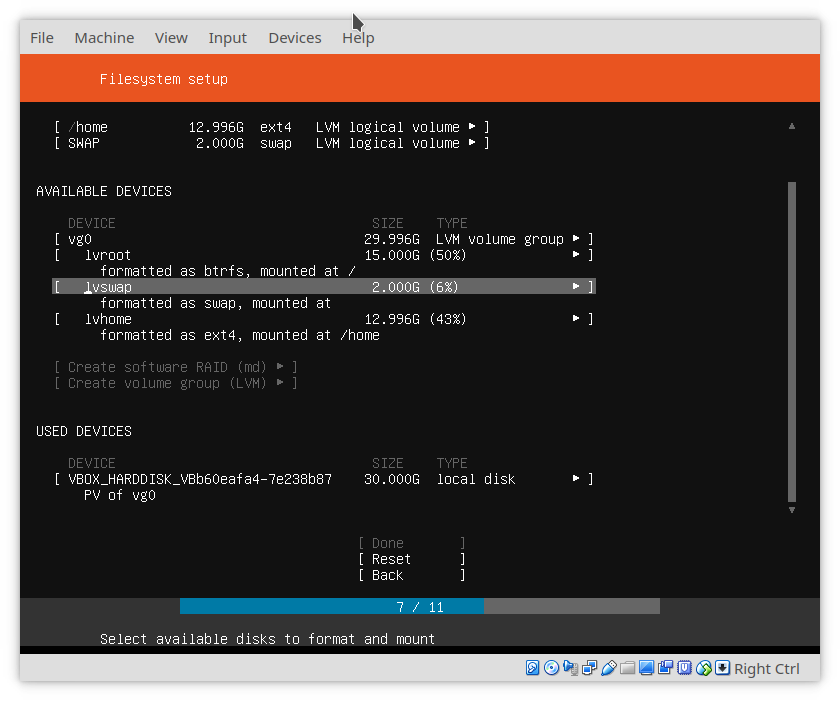Expand the lvroot row arrow
840x701 pixels.
576,254
